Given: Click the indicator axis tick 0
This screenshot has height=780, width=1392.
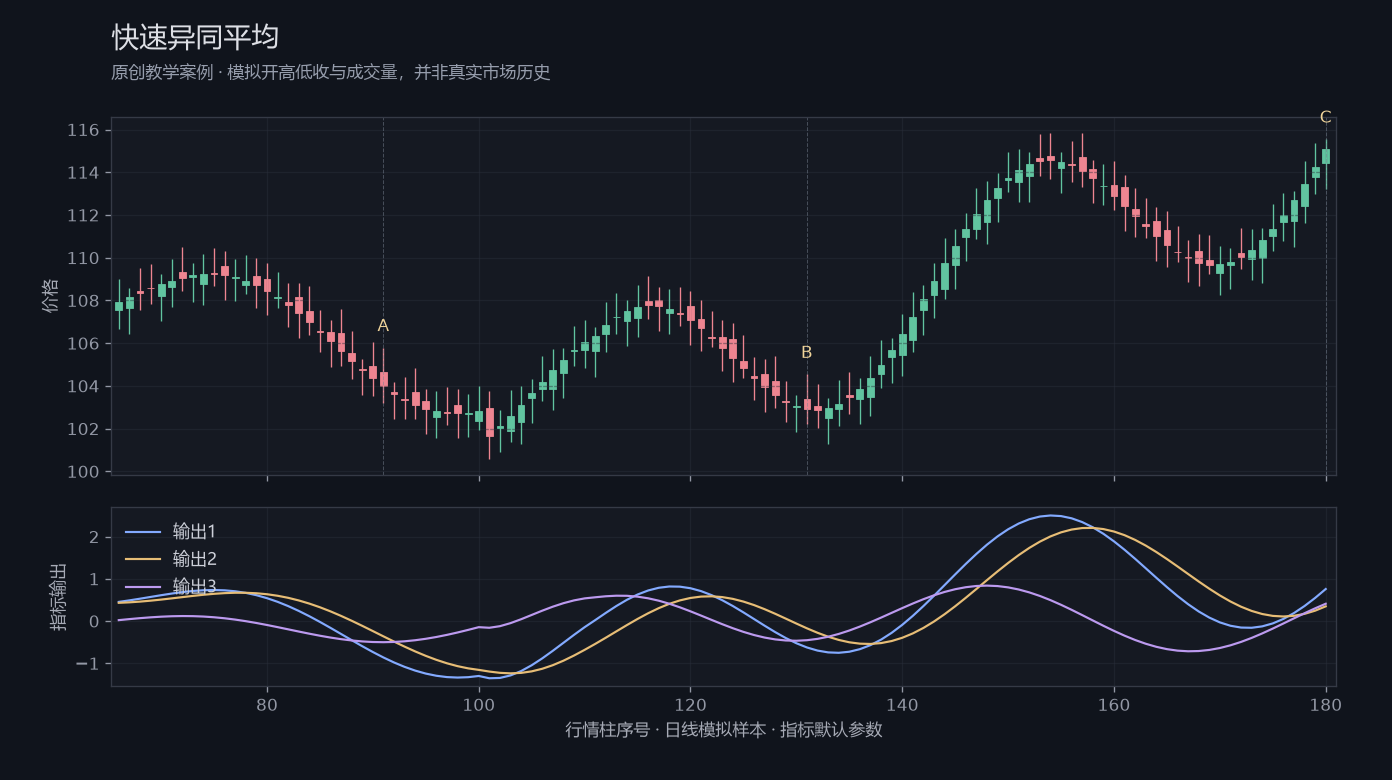Looking at the screenshot, I should click(x=93, y=622).
